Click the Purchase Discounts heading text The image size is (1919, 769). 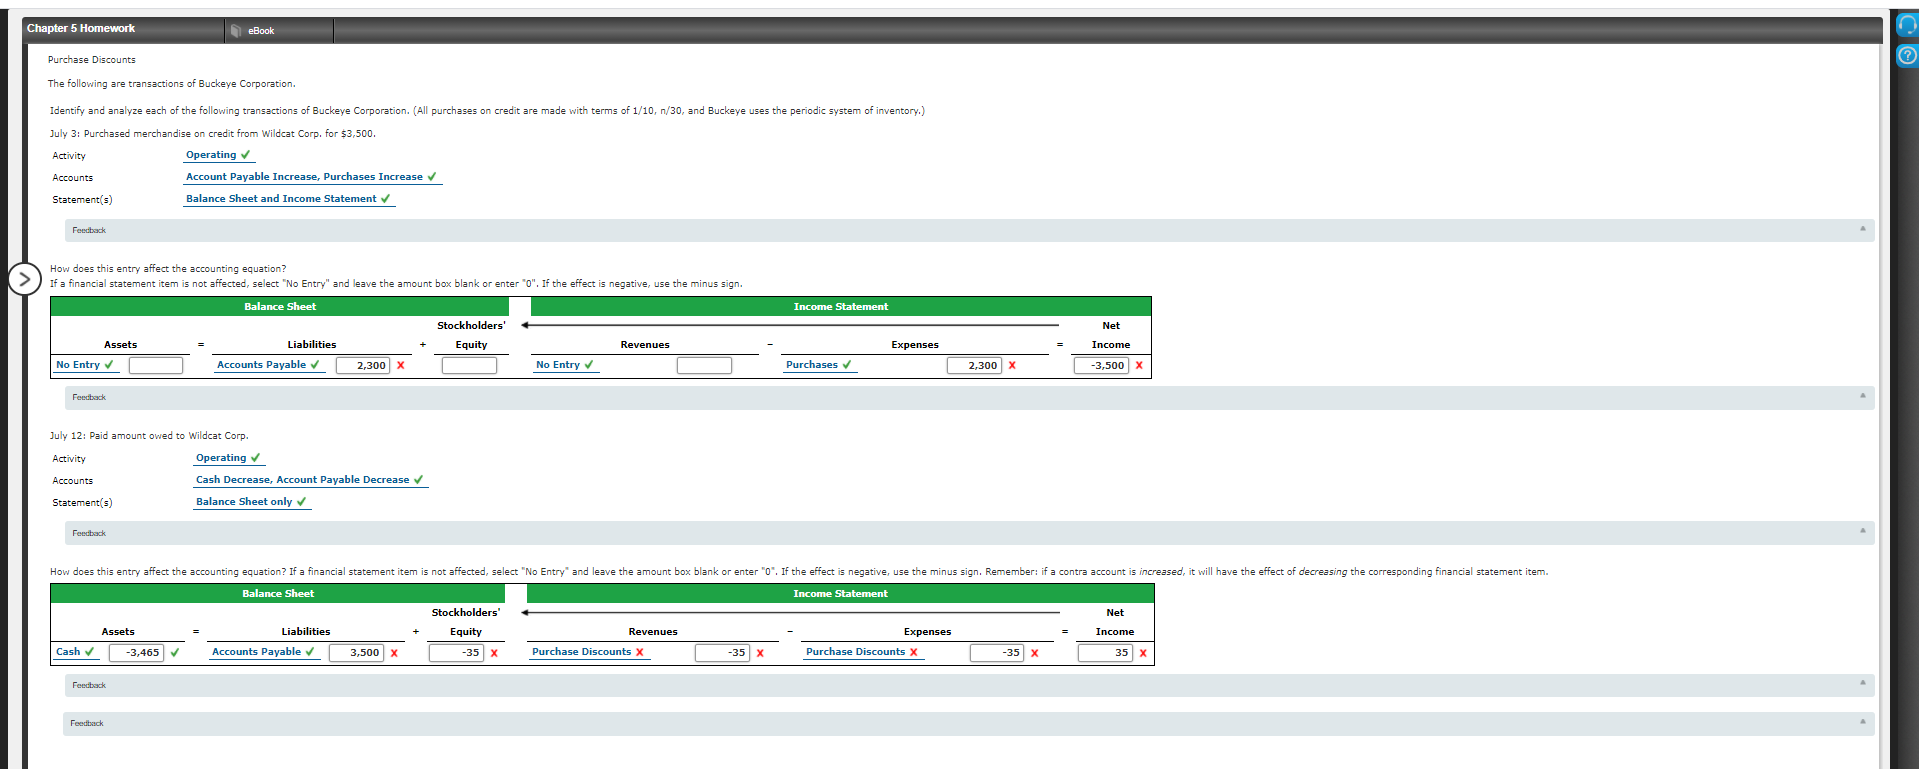(x=92, y=60)
